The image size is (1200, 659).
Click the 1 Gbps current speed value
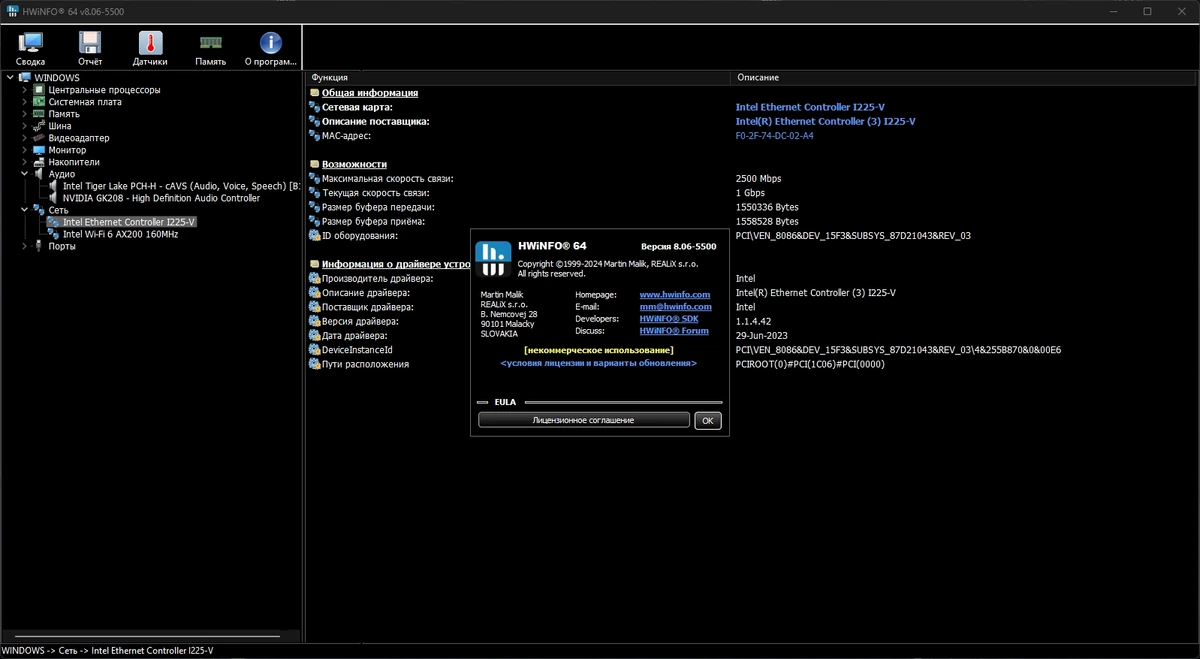click(750, 193)
